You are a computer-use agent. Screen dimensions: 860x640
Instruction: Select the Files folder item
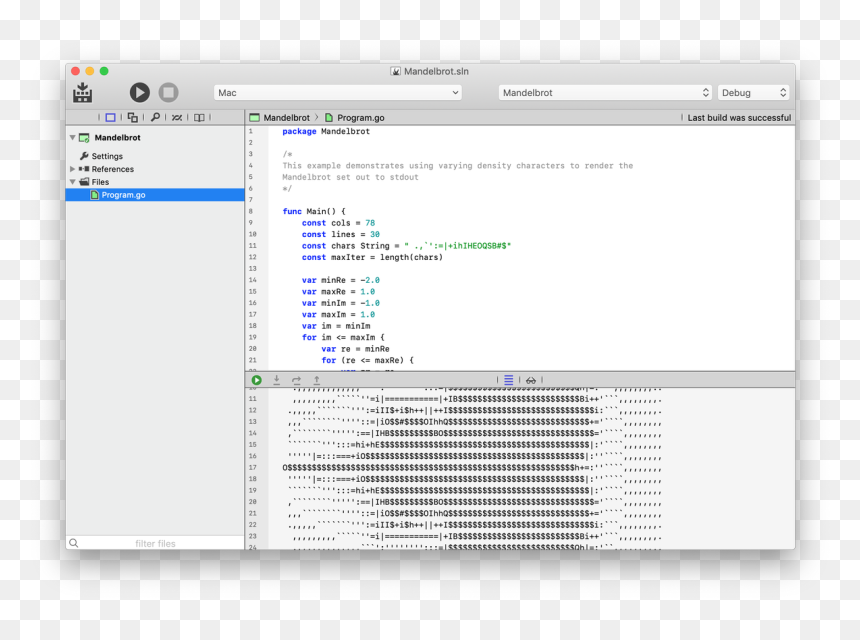pos(100,182)
